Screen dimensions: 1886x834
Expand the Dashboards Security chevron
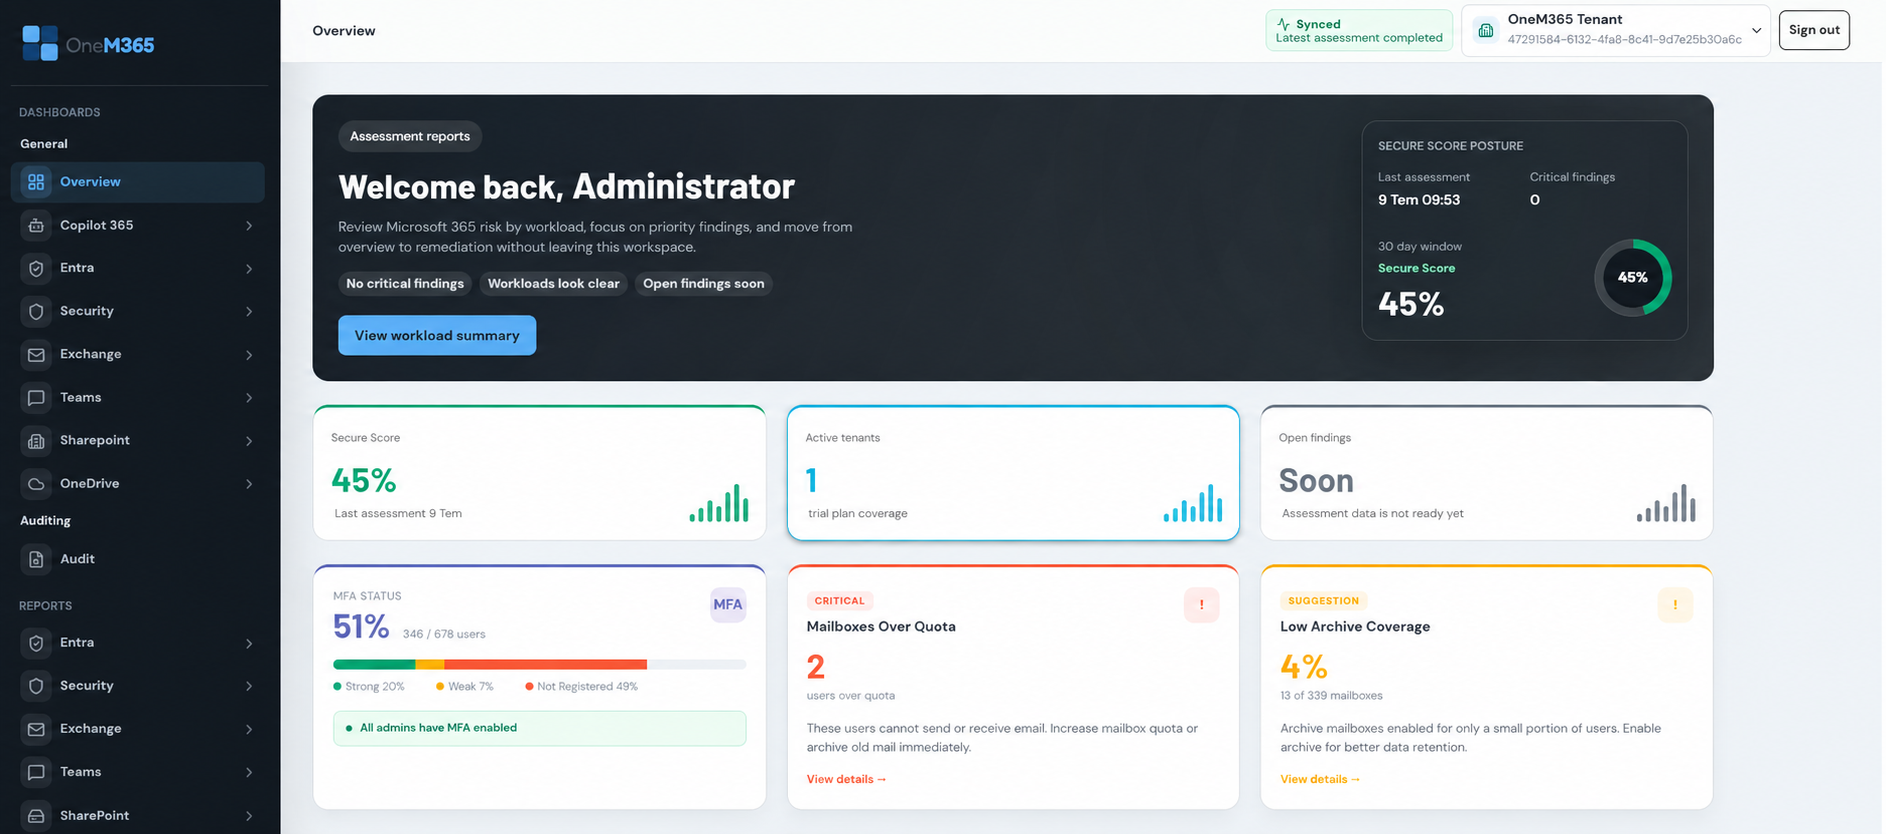249,312
